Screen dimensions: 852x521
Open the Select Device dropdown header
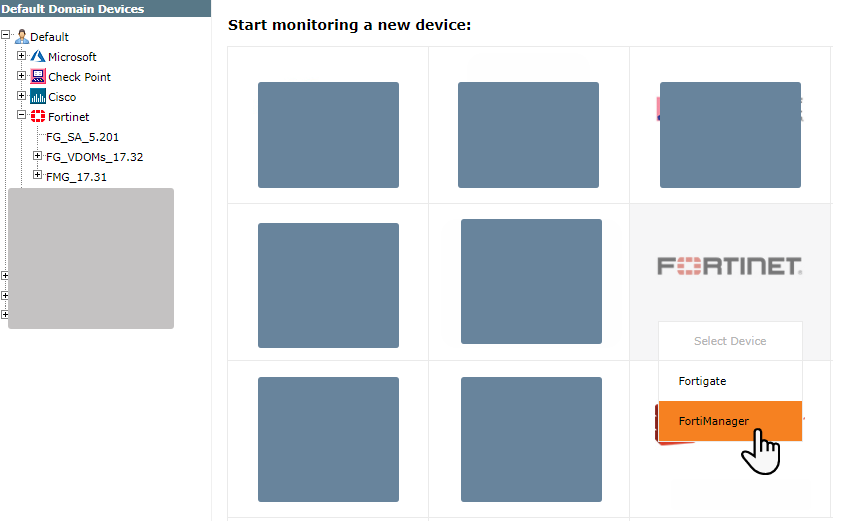(x=730, y=341)
